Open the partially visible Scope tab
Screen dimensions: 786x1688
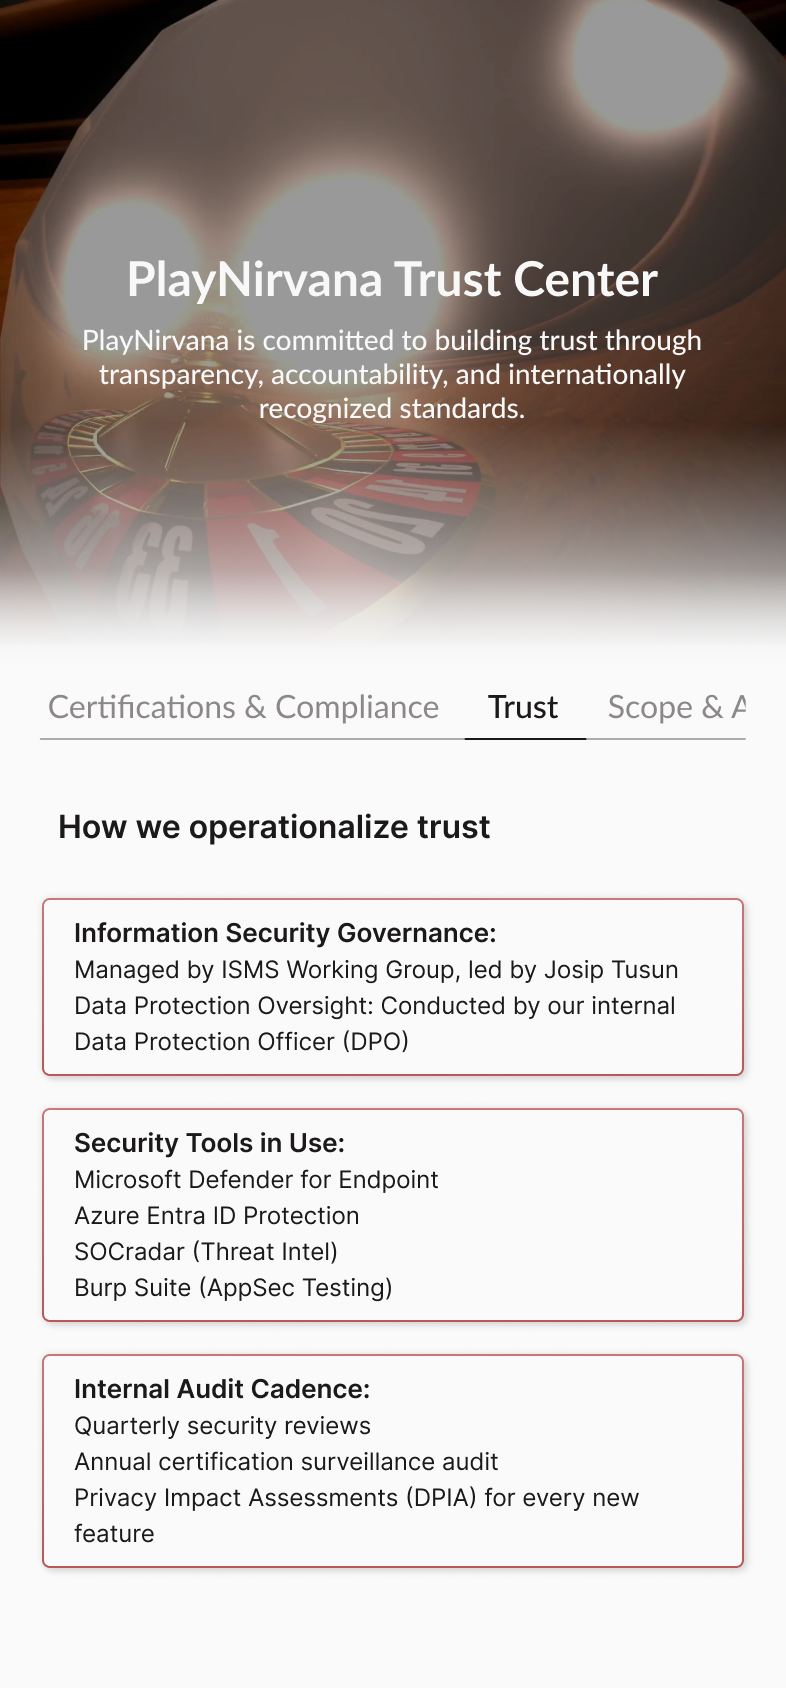pyautogui.click(x=677, y=707)
